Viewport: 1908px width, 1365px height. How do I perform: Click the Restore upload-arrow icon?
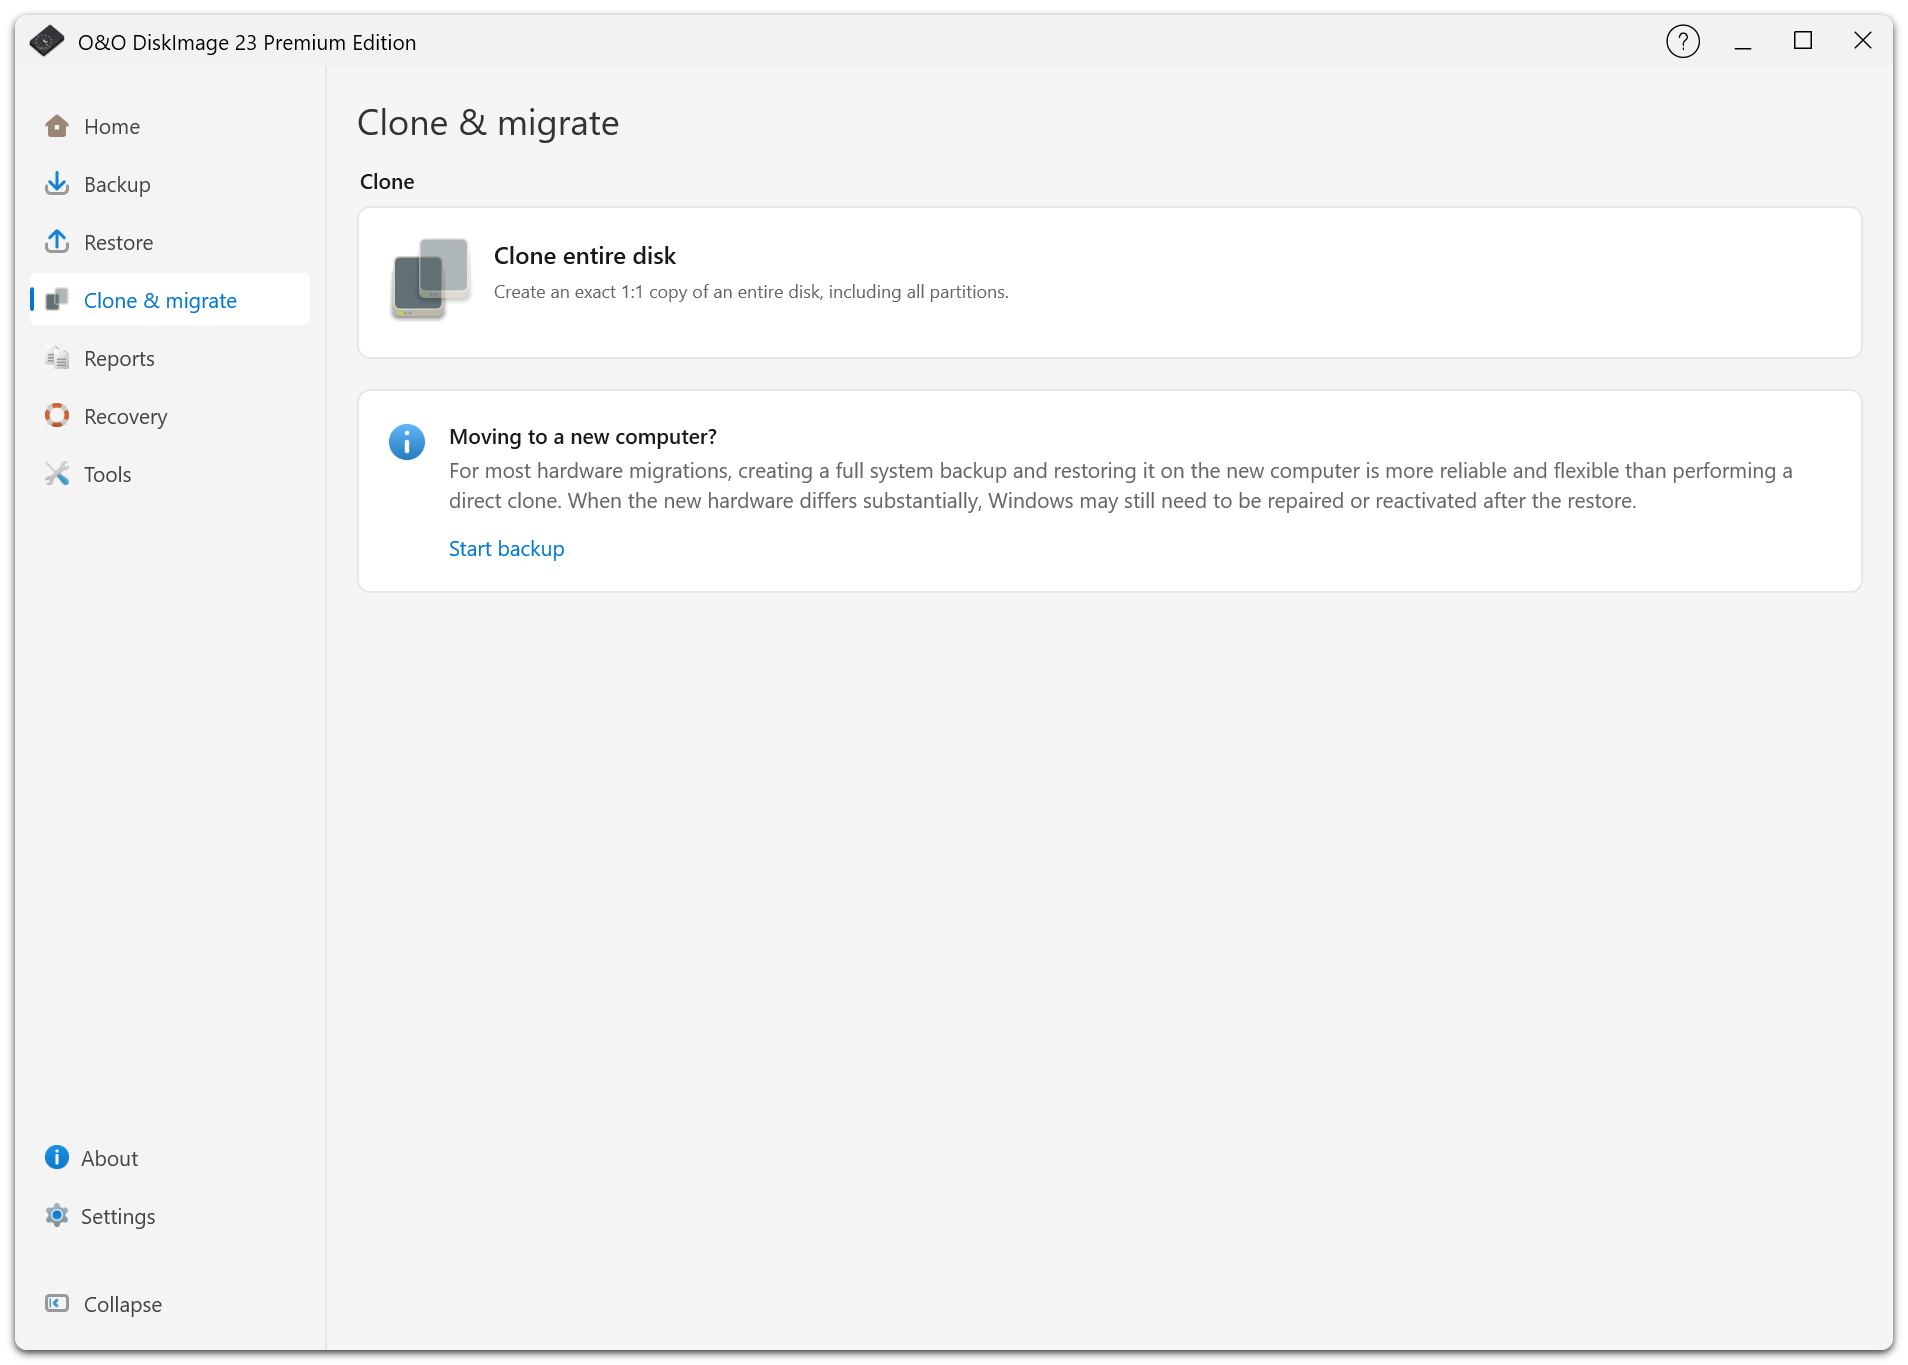coord(57,242)
